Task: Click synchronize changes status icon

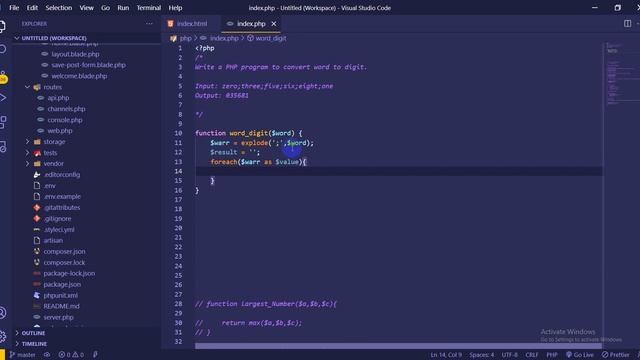Action: coord(47,355)
